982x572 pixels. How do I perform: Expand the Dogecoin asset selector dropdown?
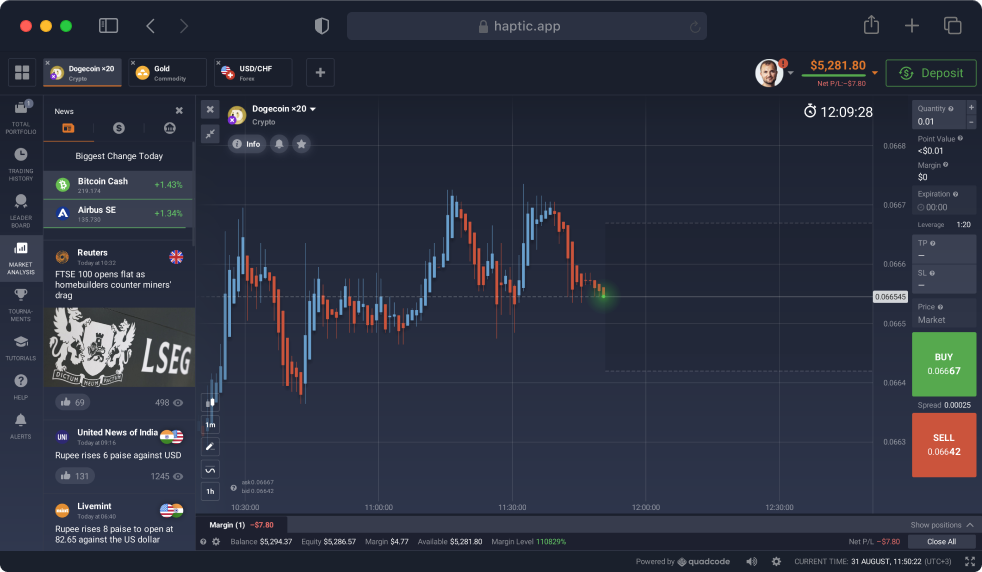pyautogui.click(x=313, y=109)
